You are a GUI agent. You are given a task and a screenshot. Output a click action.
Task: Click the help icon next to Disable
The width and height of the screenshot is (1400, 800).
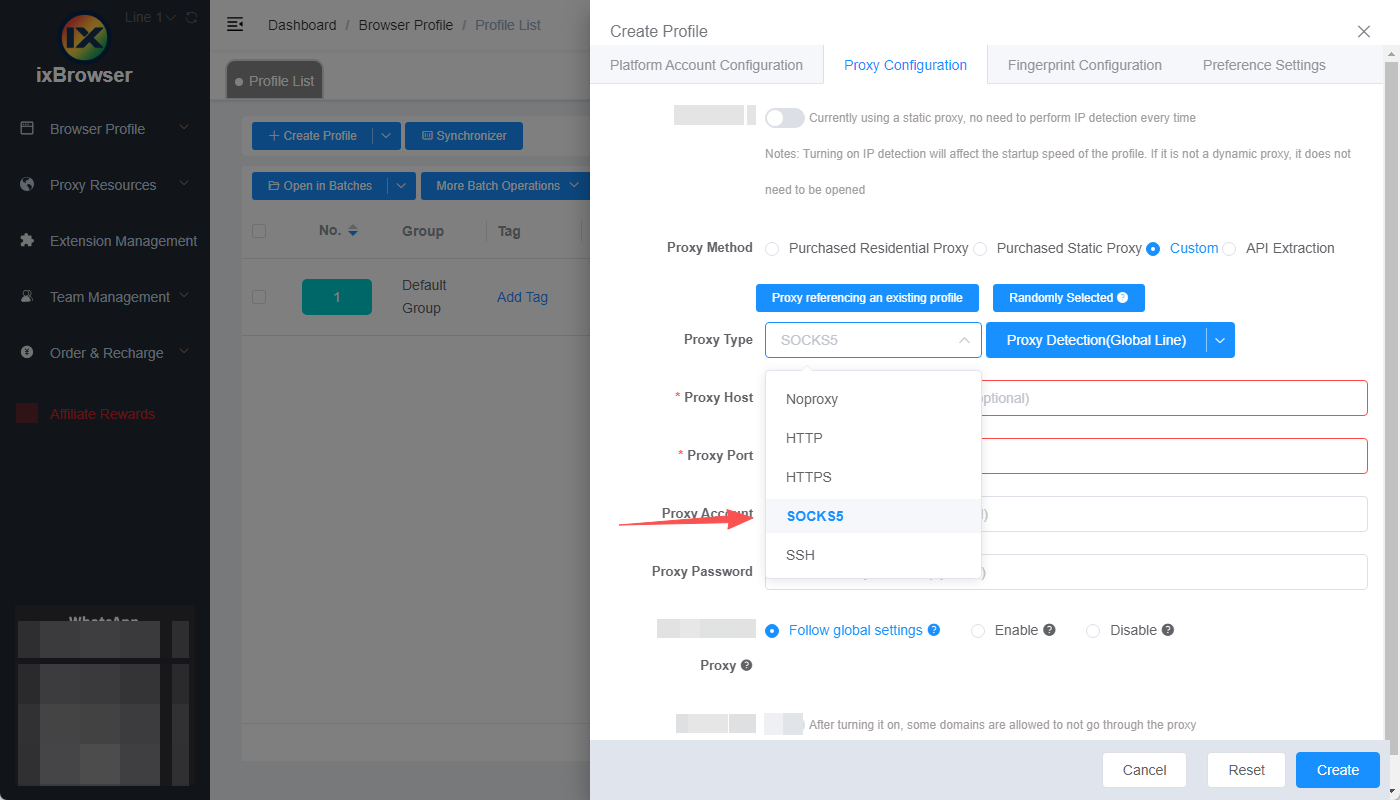[1167, 630]
